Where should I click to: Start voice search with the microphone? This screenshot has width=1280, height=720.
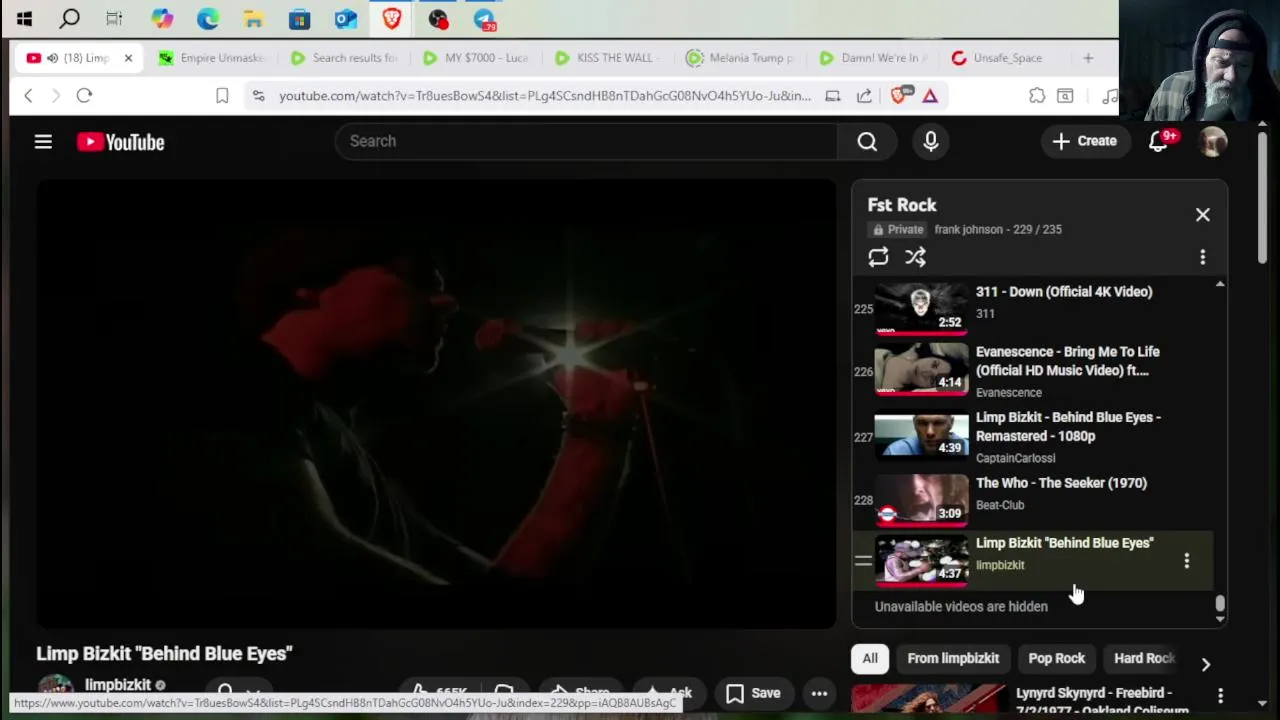(931, 142)
